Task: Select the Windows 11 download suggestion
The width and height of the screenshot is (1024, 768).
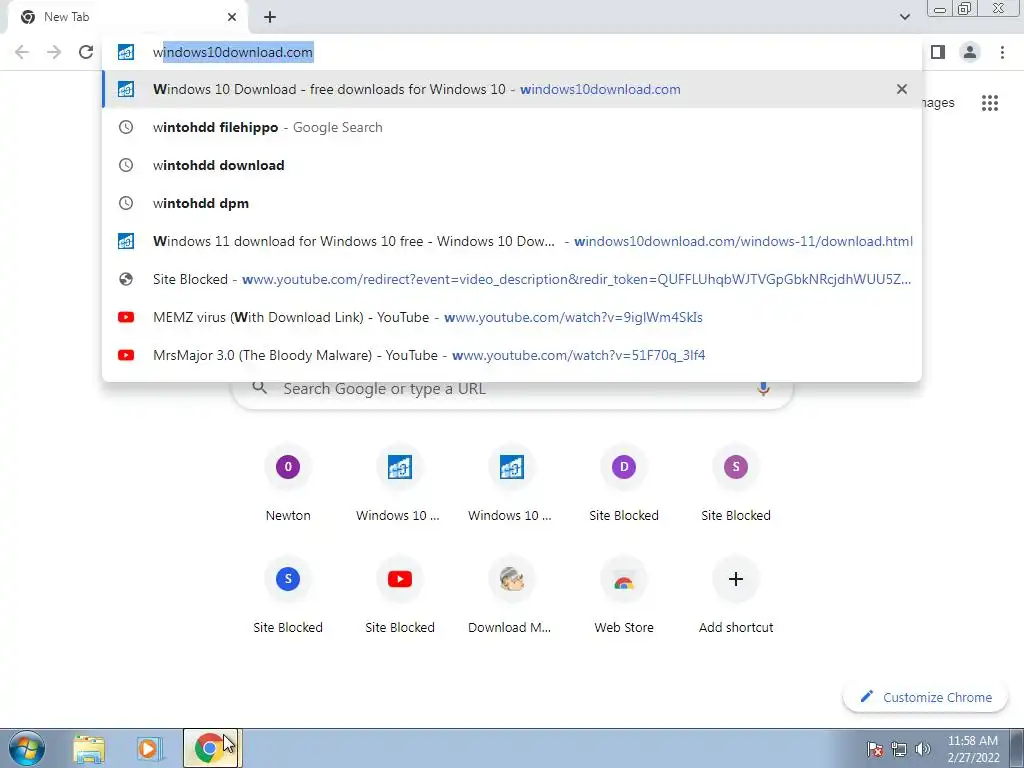Action: 512,241
